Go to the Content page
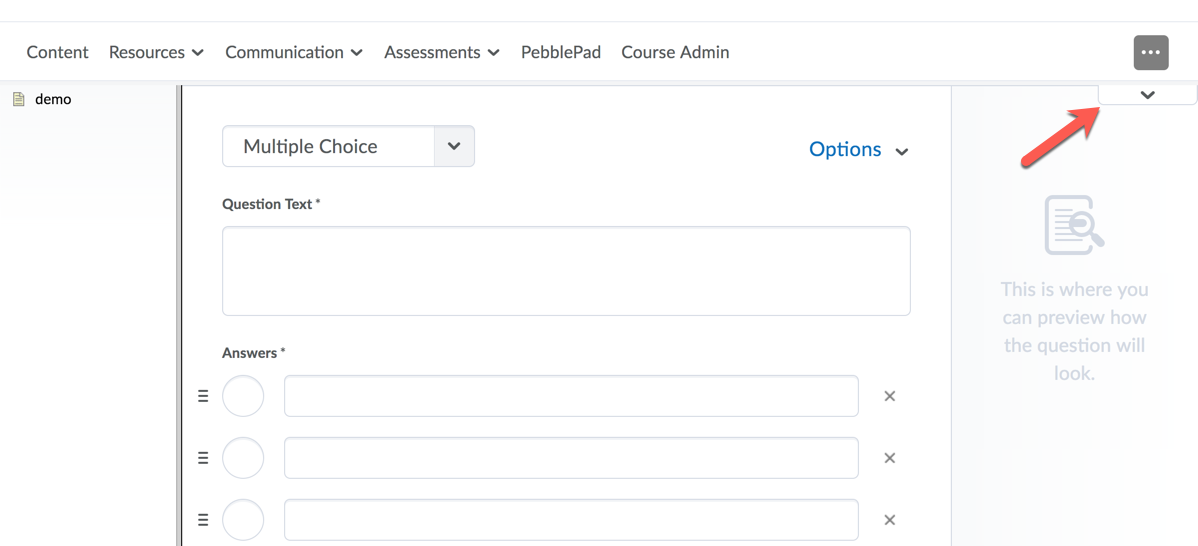The height and width of the screenshot is (546, 1198). coord(57,52)
